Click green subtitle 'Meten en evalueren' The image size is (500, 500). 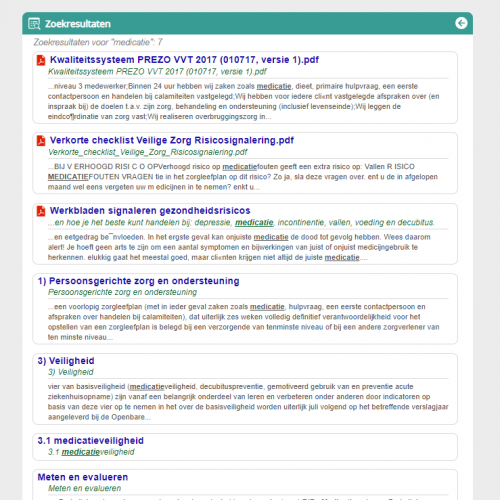(x=84, y=488)
